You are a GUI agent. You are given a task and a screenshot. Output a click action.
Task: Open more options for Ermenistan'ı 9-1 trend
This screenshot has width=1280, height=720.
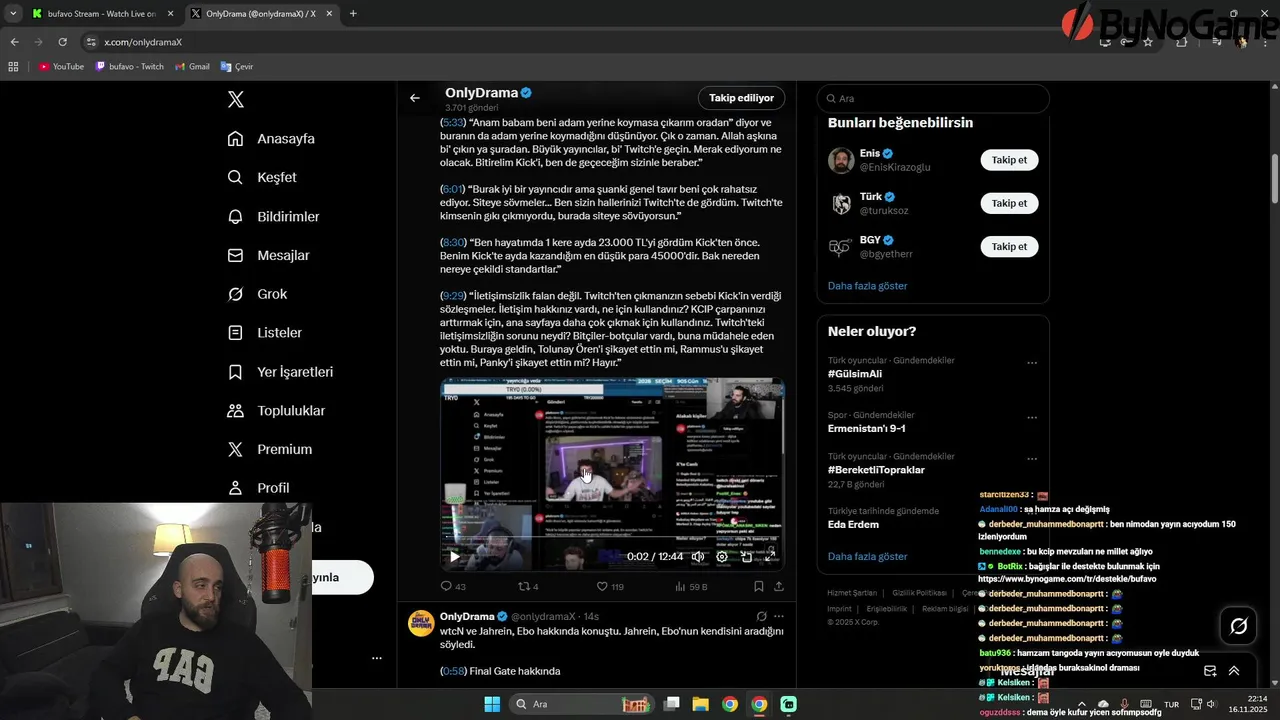1032,417
